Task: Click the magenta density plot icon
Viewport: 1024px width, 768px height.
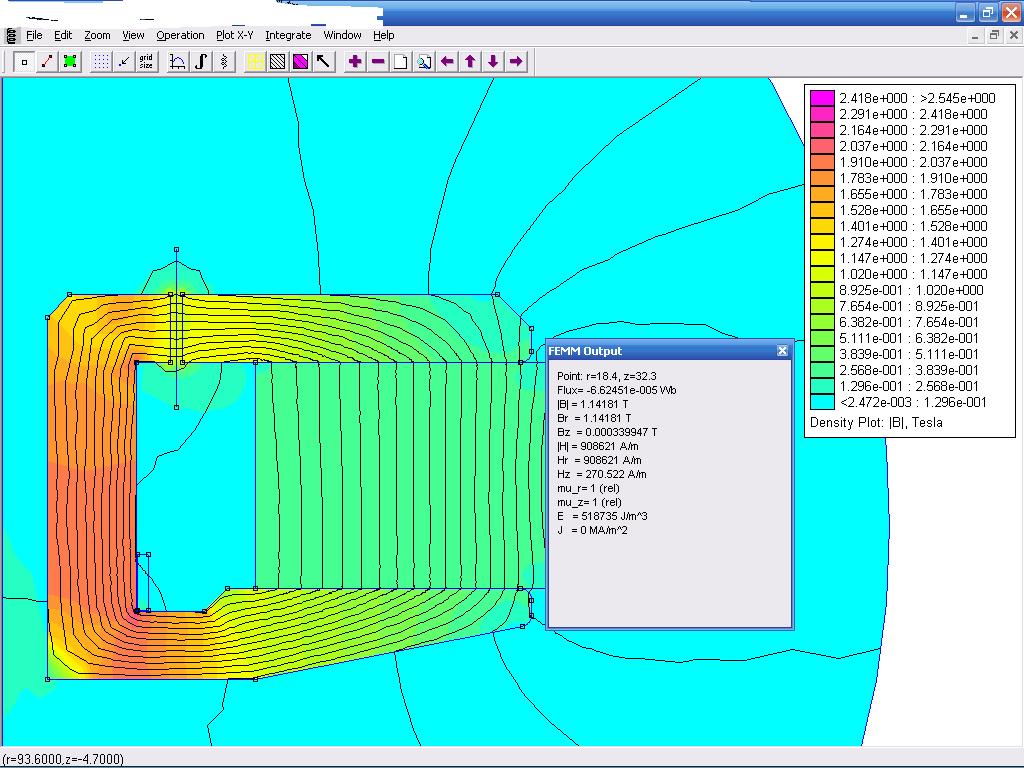Action: coord(300,62)
